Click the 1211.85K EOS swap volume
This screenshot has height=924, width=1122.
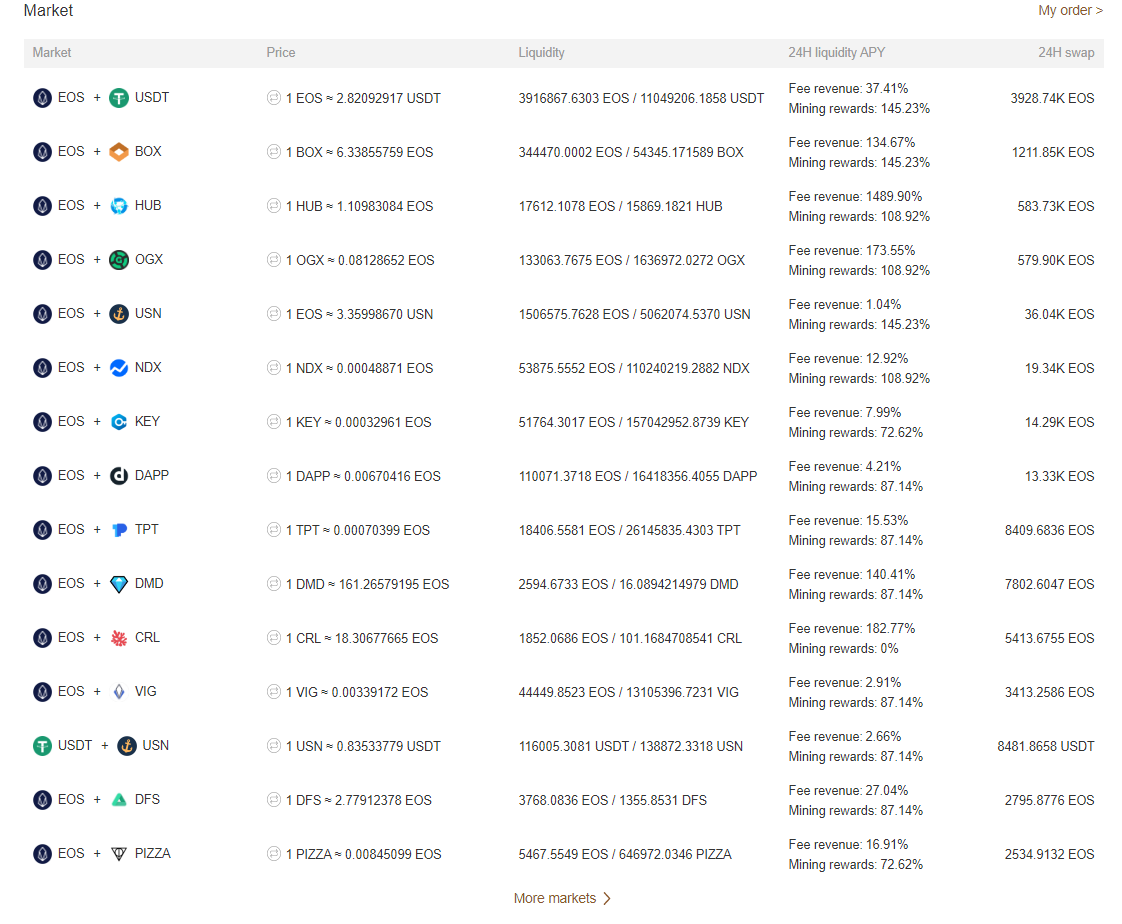1053,152
